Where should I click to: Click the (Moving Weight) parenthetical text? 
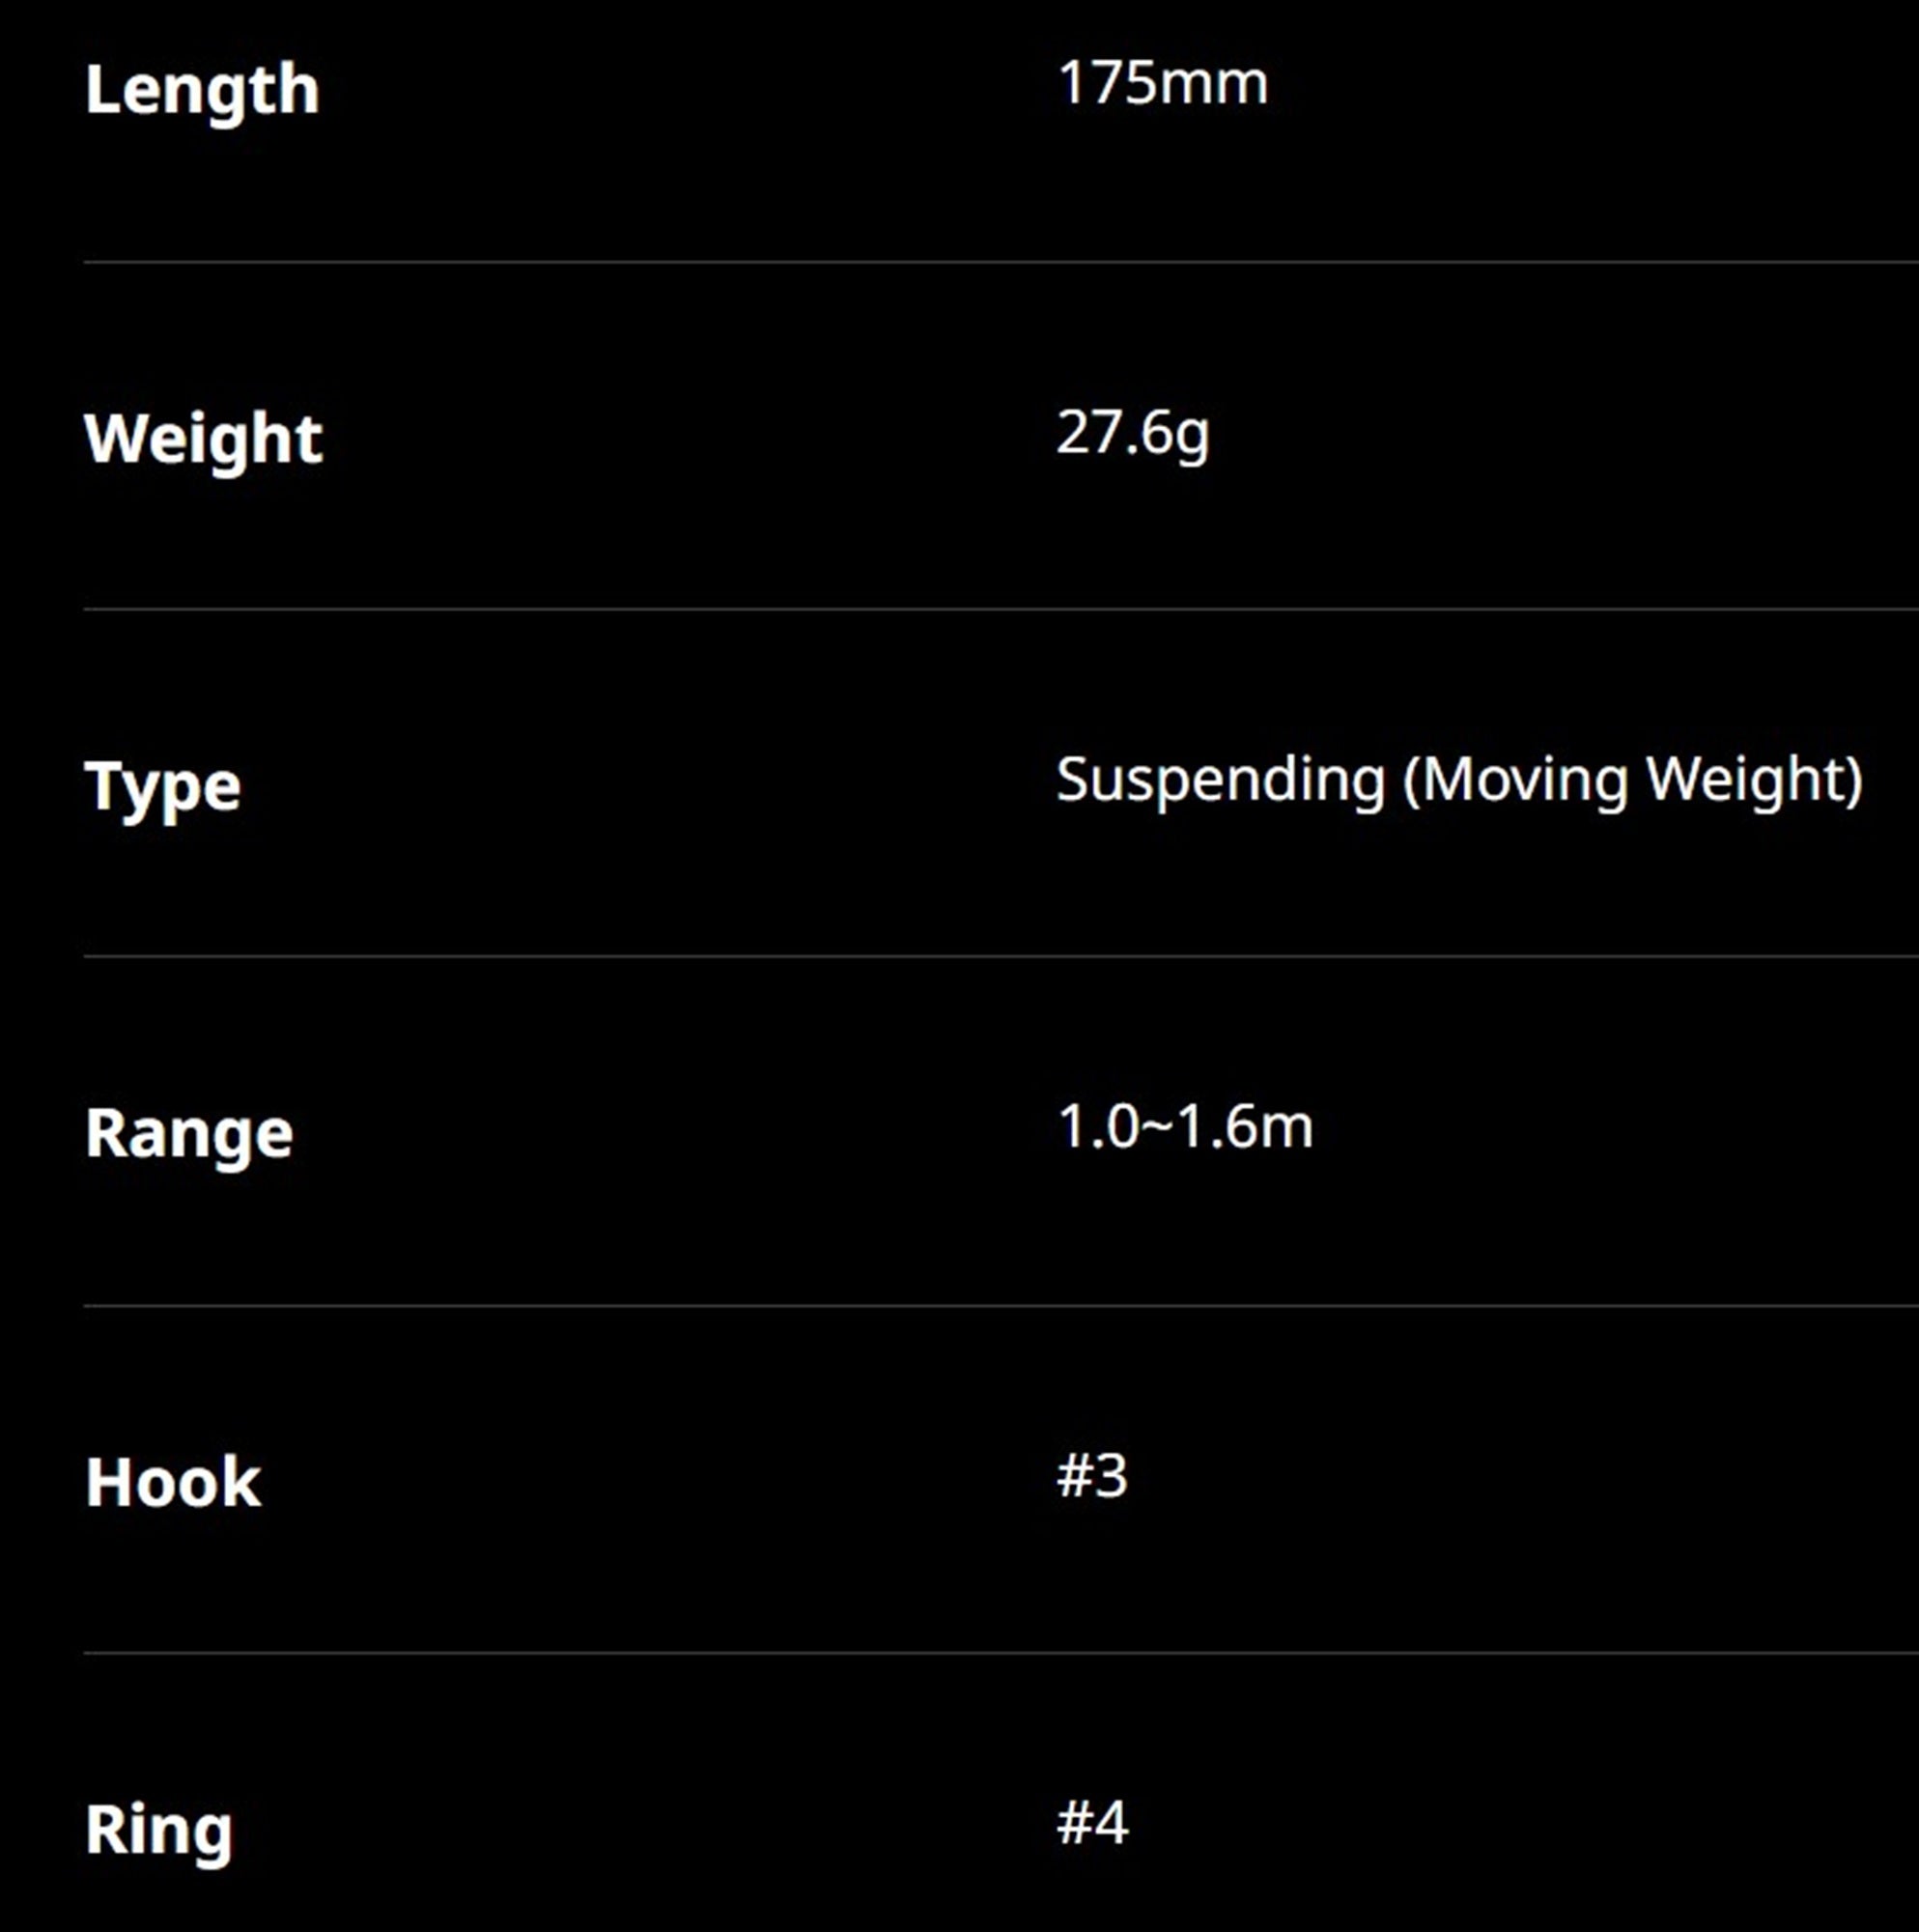(1633, 781)
